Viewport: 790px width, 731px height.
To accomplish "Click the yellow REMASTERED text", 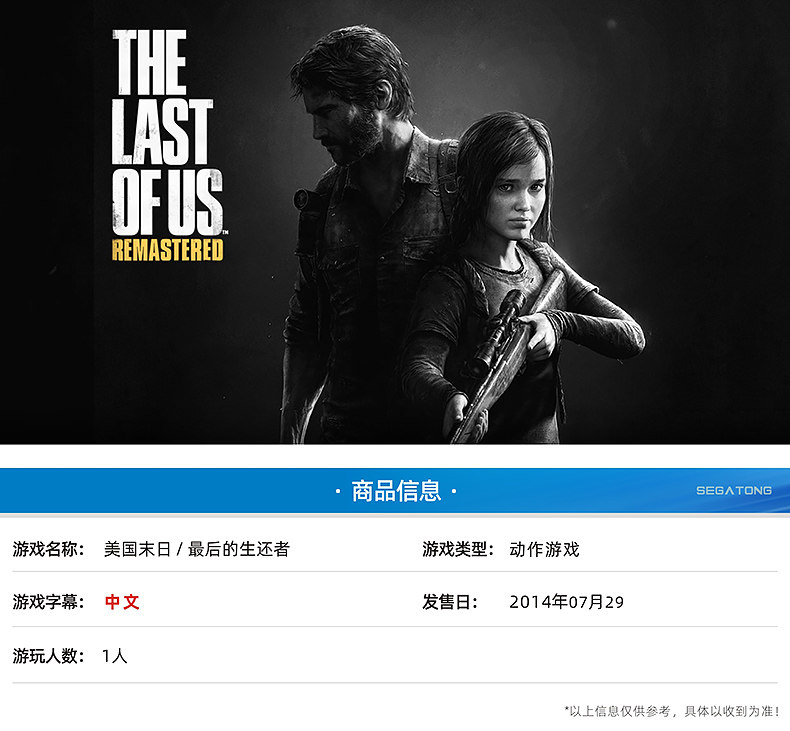I will click(x=167, y=250).
